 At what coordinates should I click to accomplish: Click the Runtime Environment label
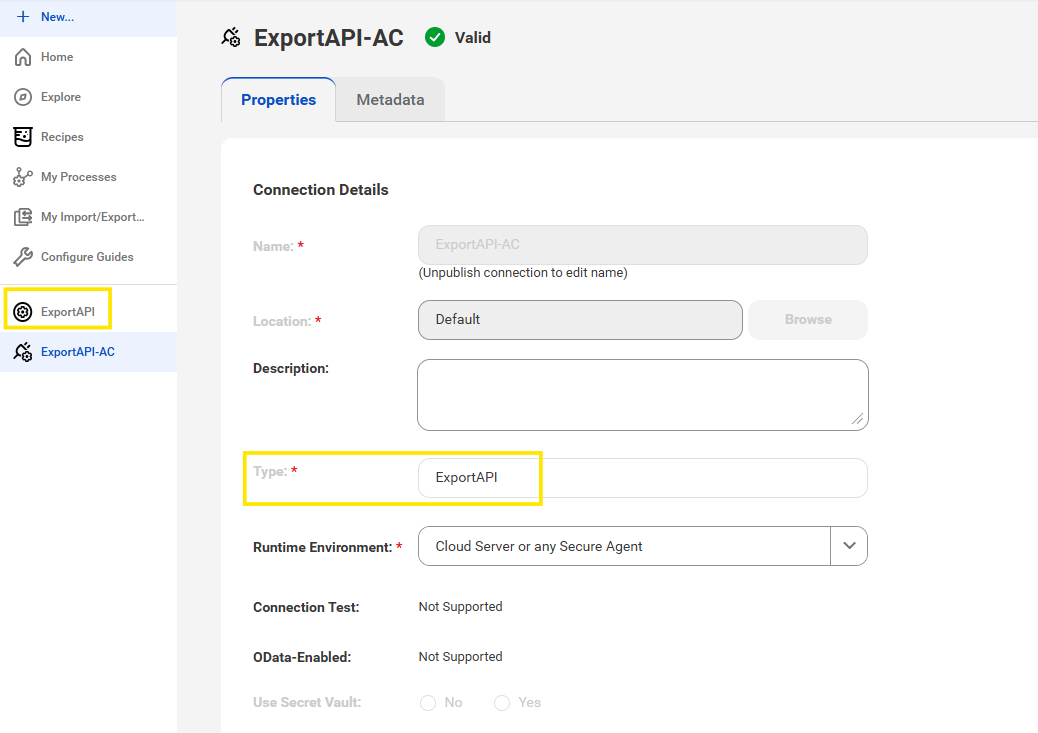pos(322,548)
